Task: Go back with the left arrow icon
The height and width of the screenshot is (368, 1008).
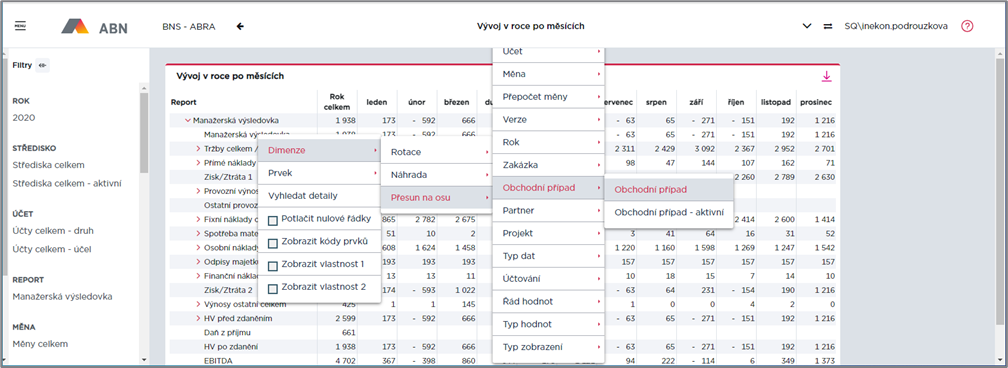Action: tap(240, 26)
